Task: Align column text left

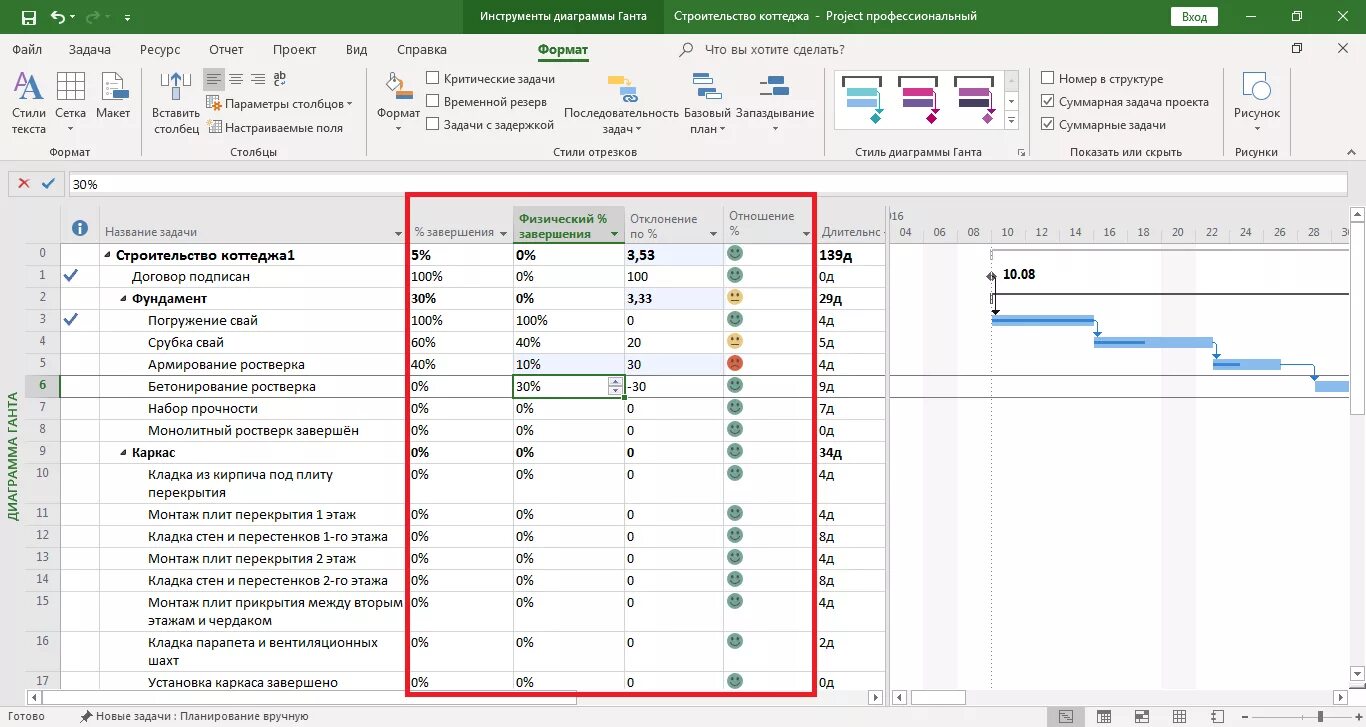Action: tap(213, 79)
